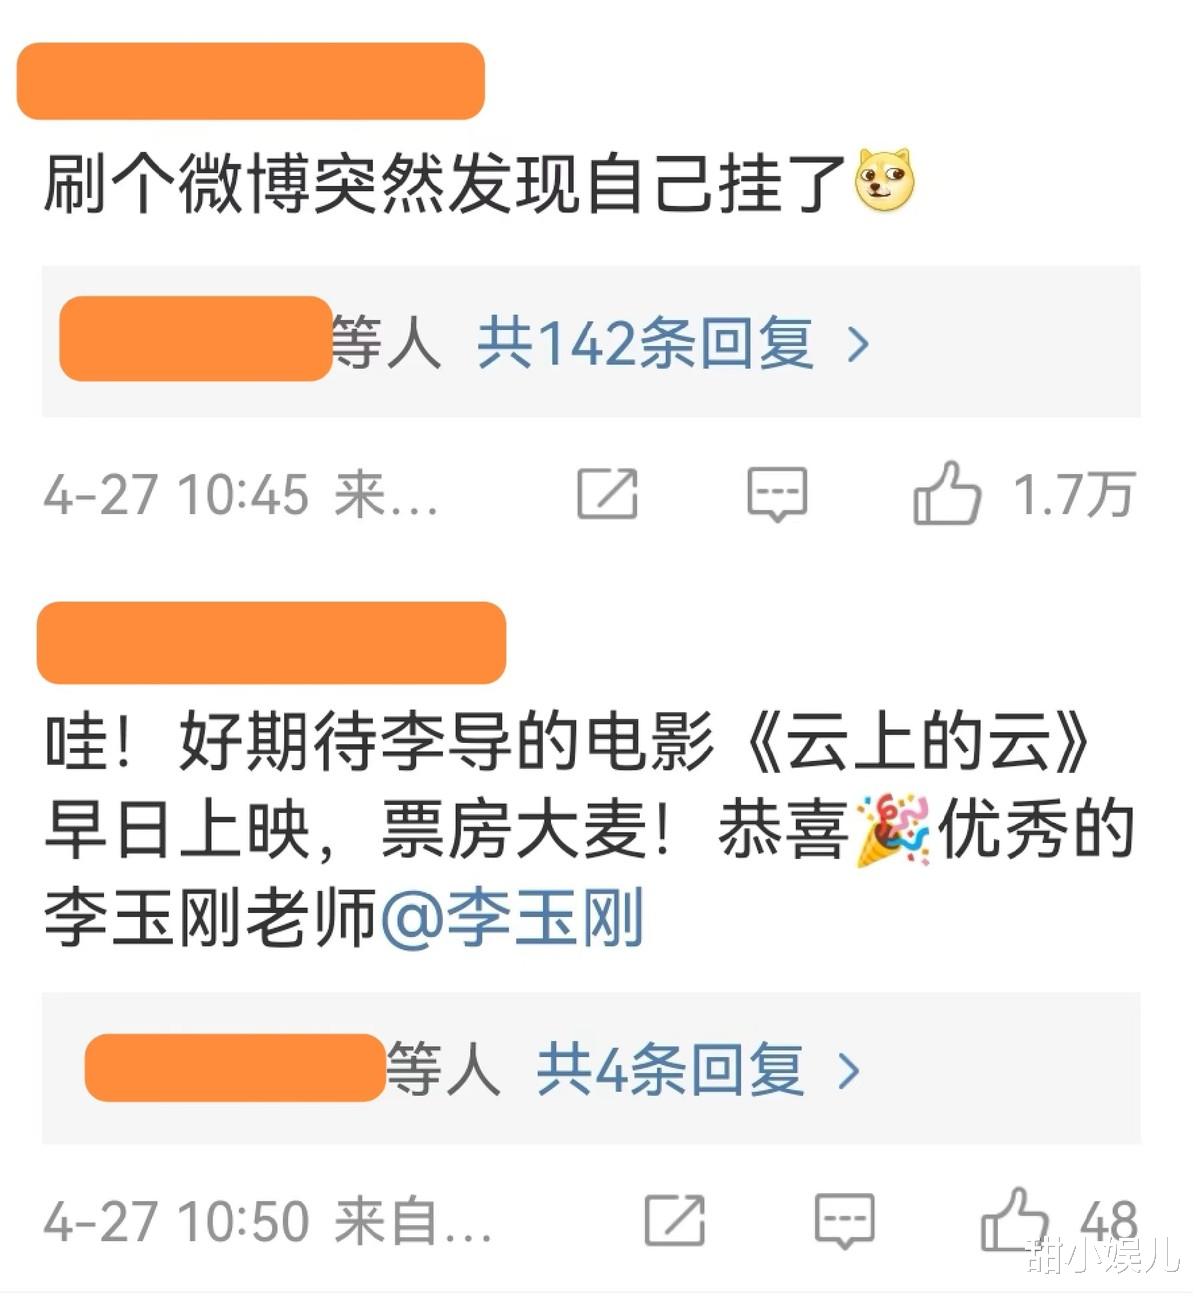This screenshot has width=1200, height=1299.
Task: Tap the party popper emoji
Action: click(893, 831)
